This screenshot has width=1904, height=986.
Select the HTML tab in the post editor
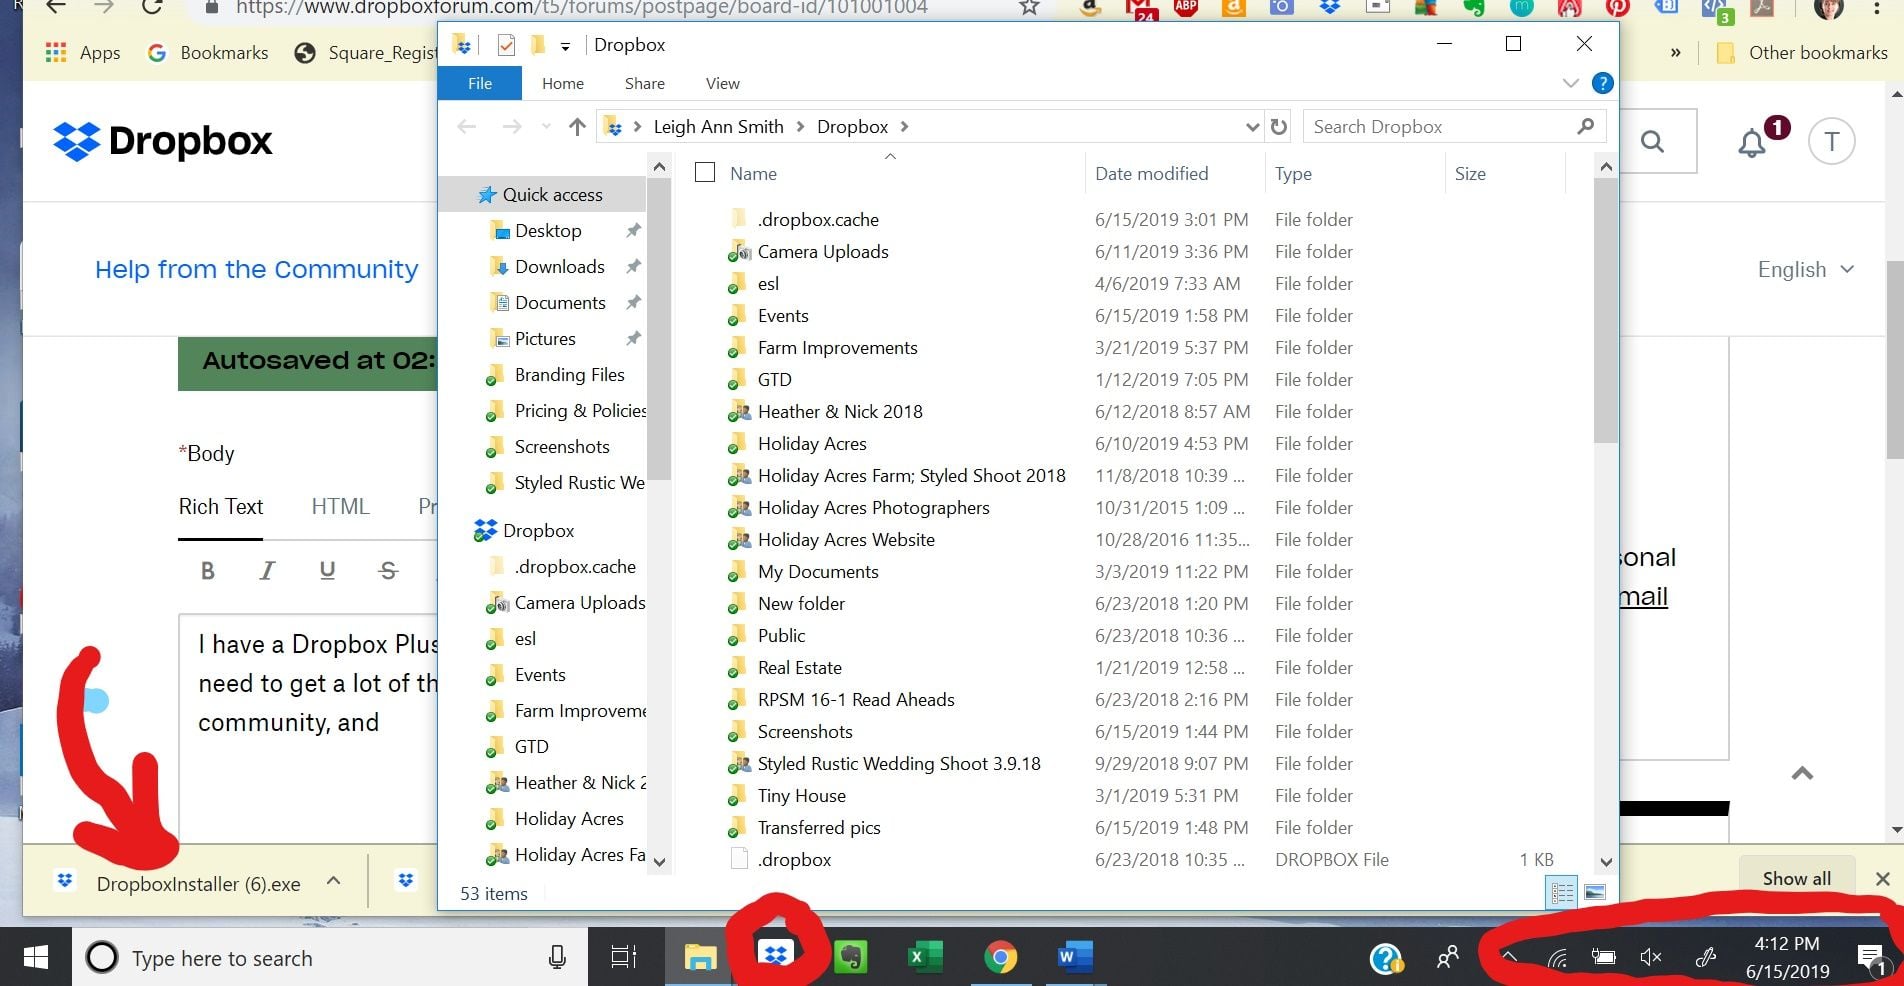pos(340,507)
